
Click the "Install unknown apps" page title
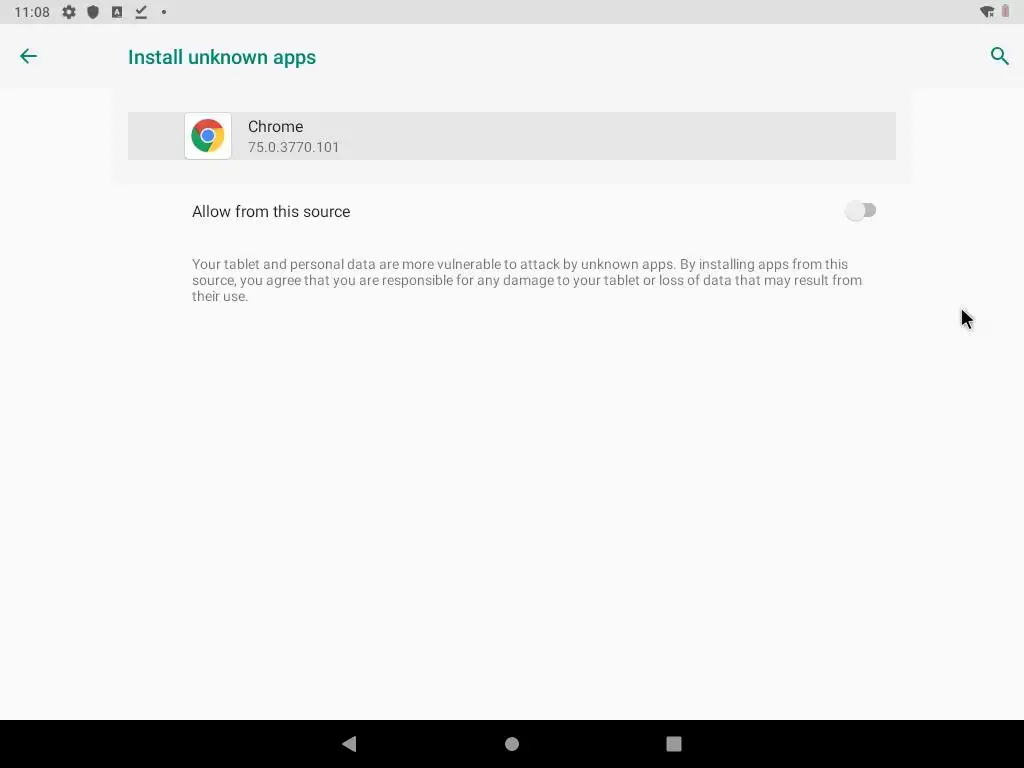point(222,57)
